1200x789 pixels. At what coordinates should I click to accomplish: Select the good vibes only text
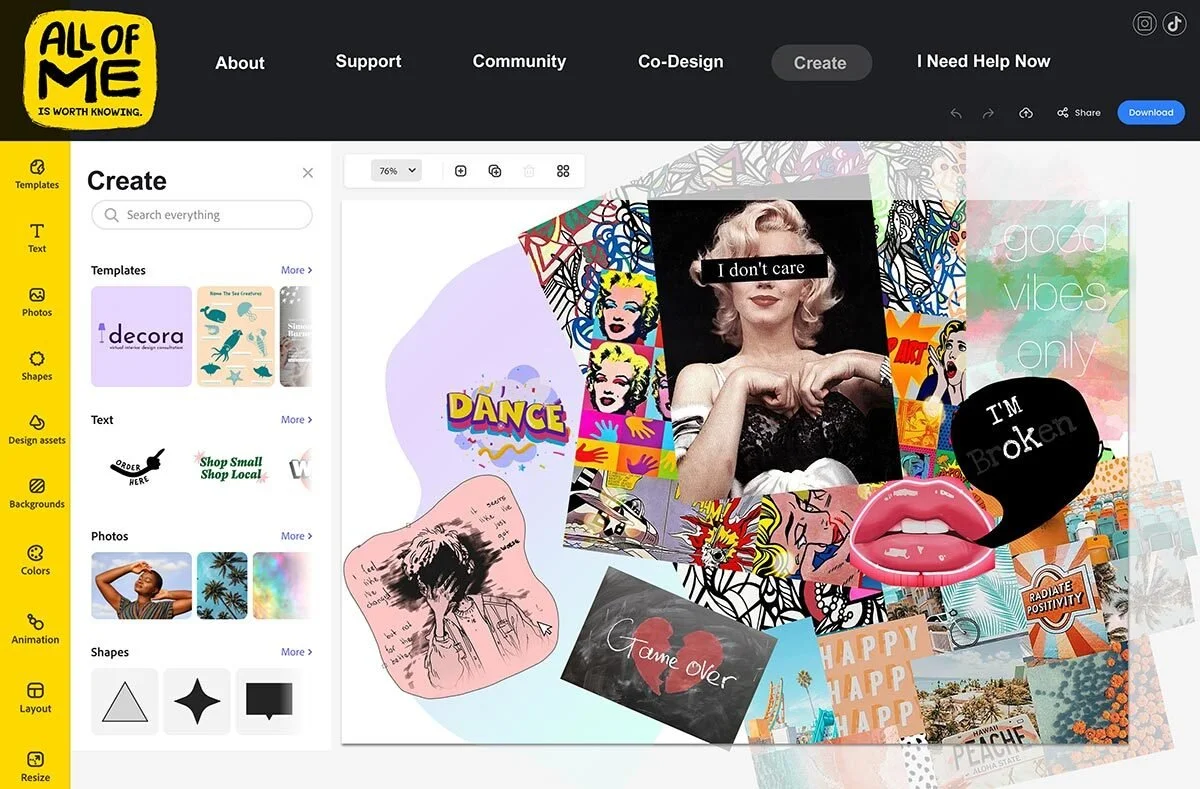[x=1055, y=294]
